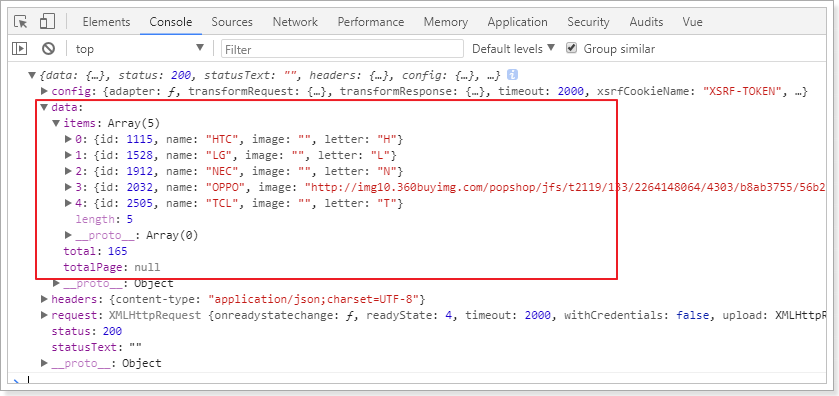Click the blue info icon beside the response object
The width and height of the screenshot is (839, 396).
pyautogui.click(x=512, y=74)
